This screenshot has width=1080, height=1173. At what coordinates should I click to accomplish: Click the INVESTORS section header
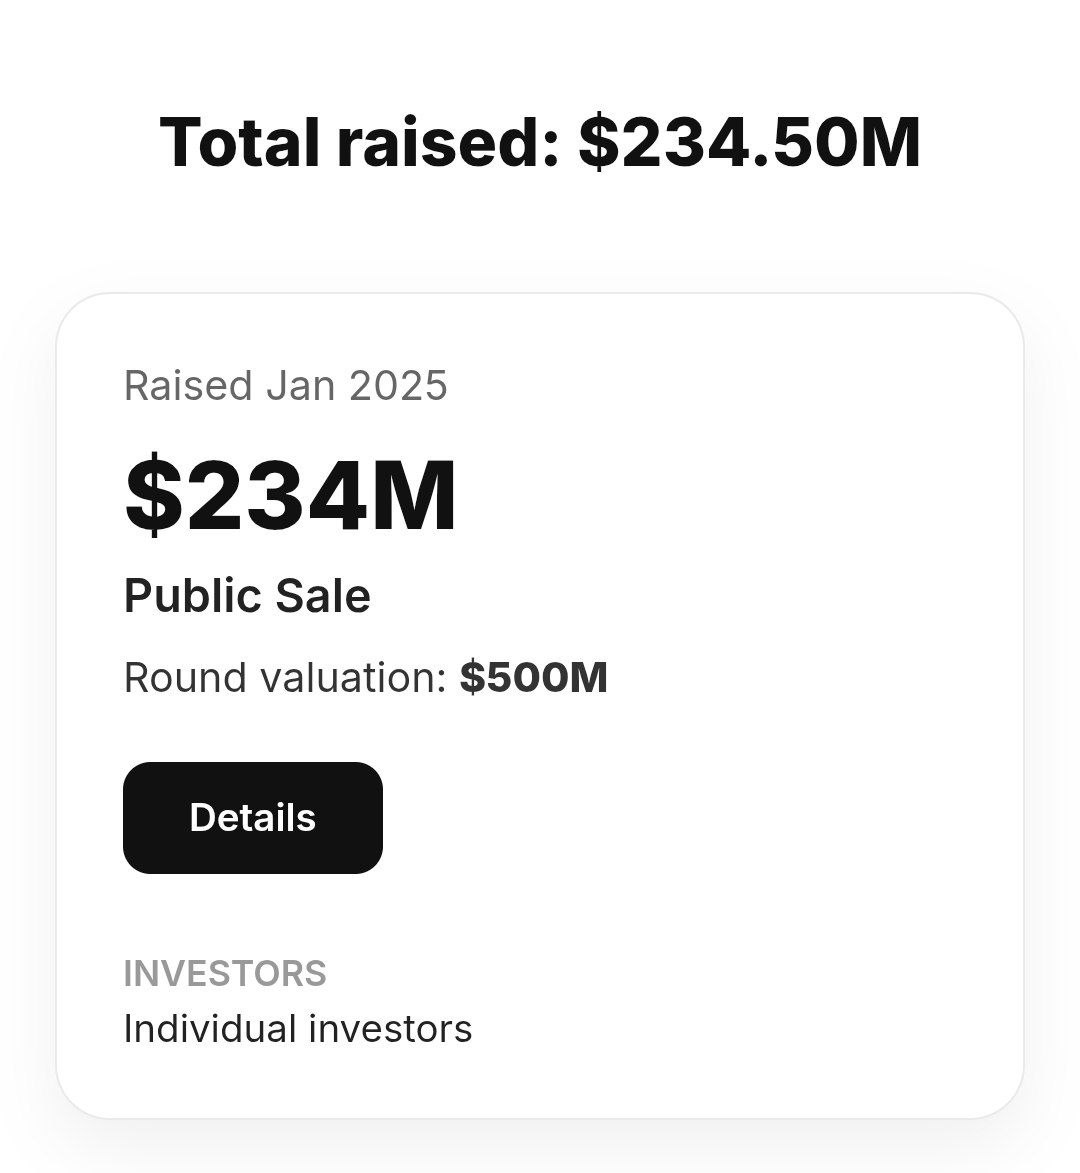[x=225, y=973]
